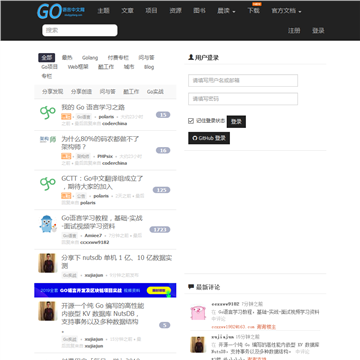This screenshot has width=360, height=360.
Task: Select the 最热 category tab
Action: 67,58
